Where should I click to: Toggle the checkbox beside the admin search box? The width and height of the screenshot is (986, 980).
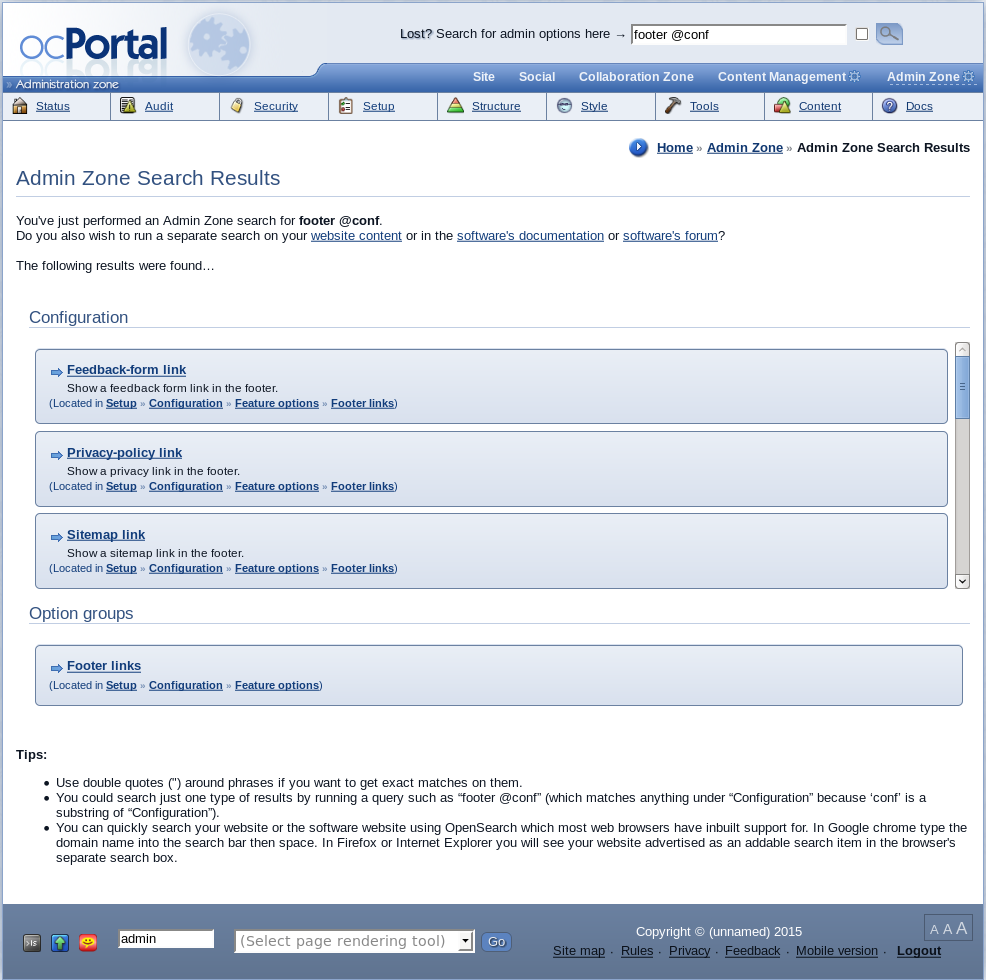tap(862, 34)
